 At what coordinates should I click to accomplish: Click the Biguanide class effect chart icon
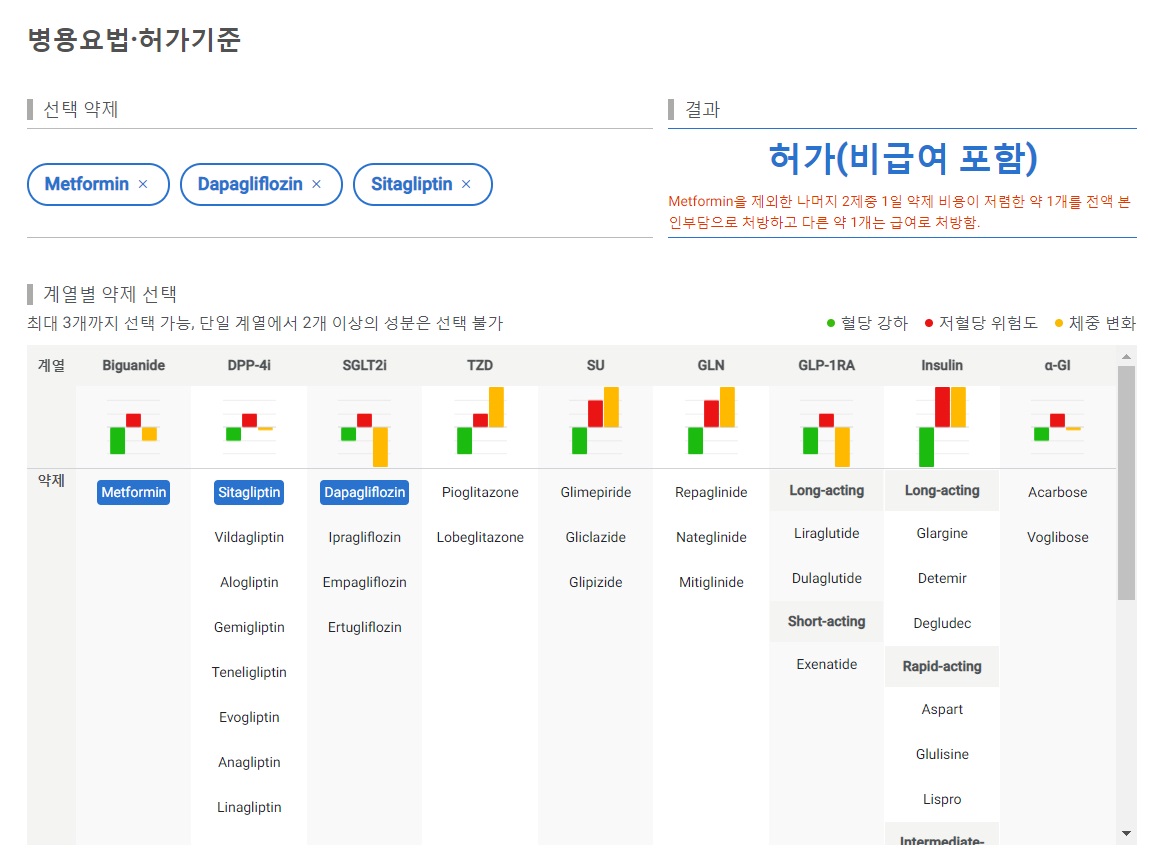(x=133, y=424)
